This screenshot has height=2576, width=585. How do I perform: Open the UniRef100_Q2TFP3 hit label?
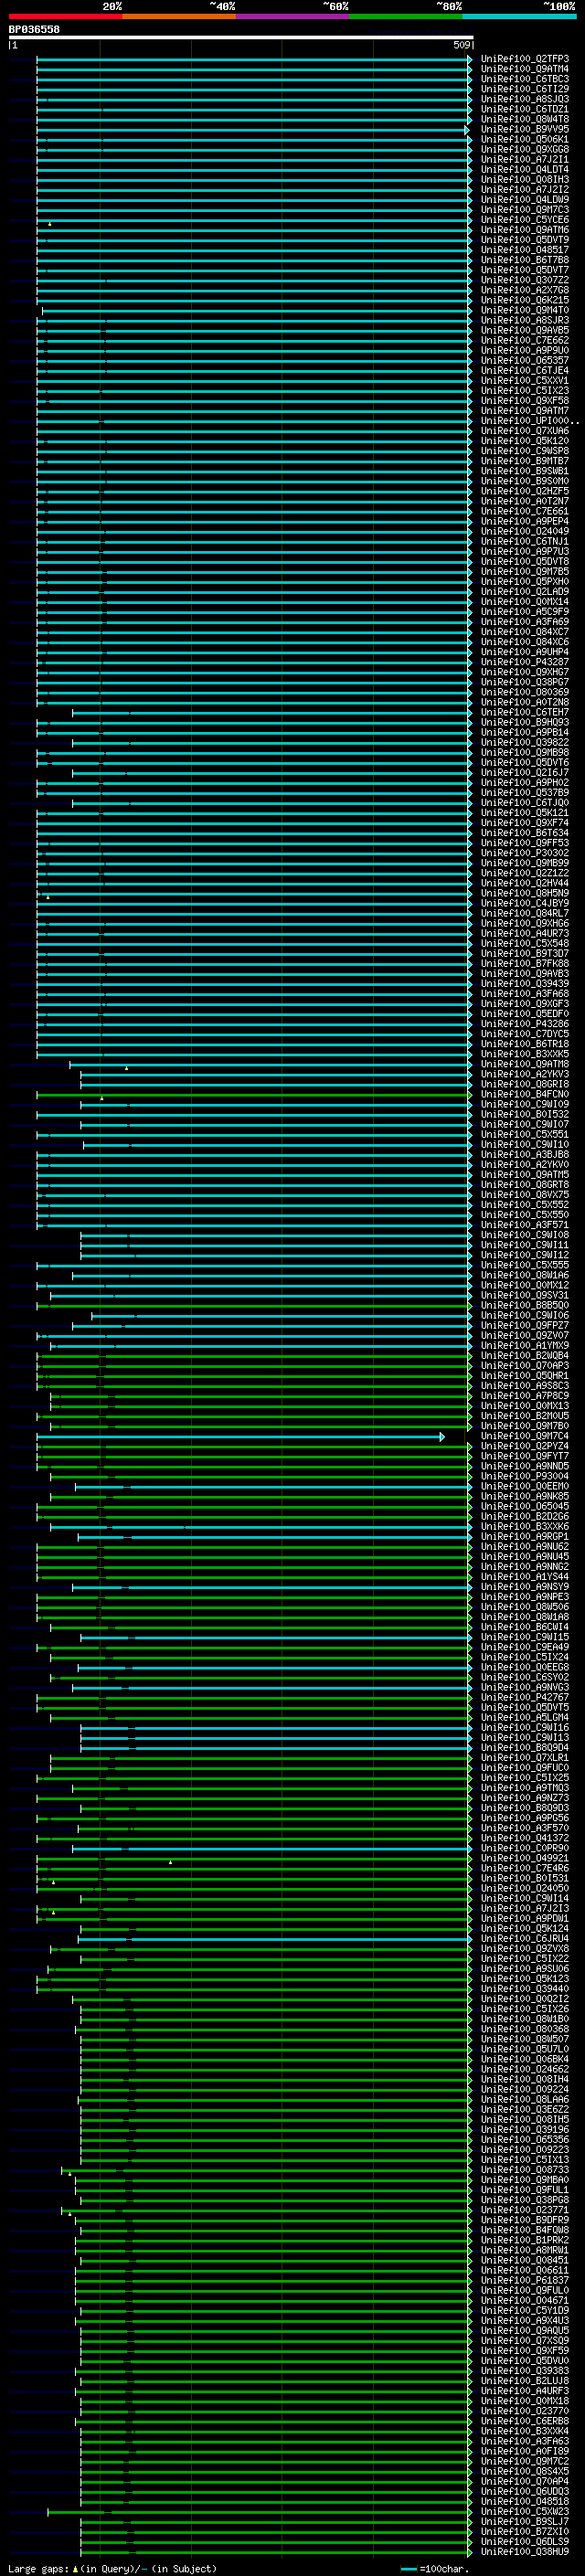tap(524, 59)
